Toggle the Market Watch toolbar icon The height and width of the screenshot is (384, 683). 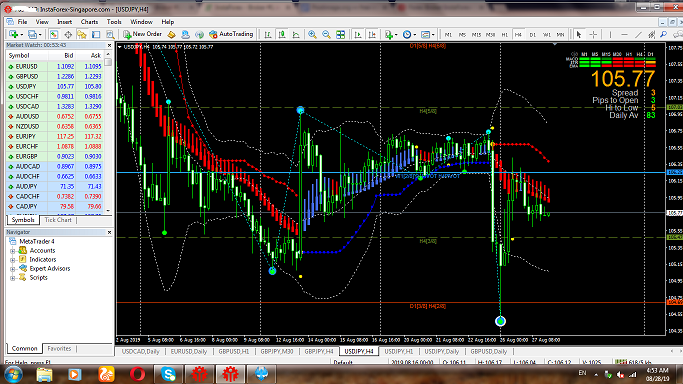pyautogui.click(x=54, y=34)
